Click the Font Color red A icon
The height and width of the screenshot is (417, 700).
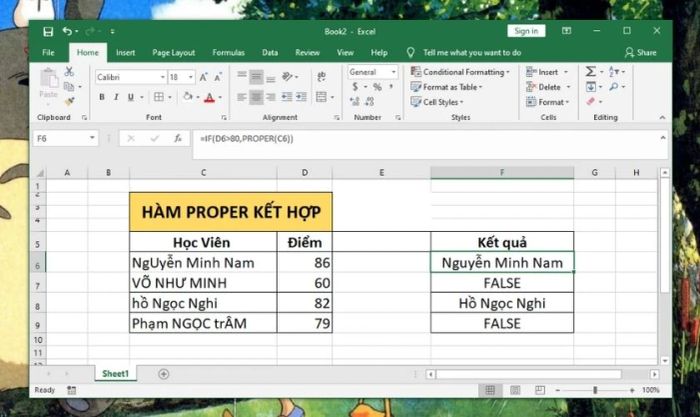point(209,97)
